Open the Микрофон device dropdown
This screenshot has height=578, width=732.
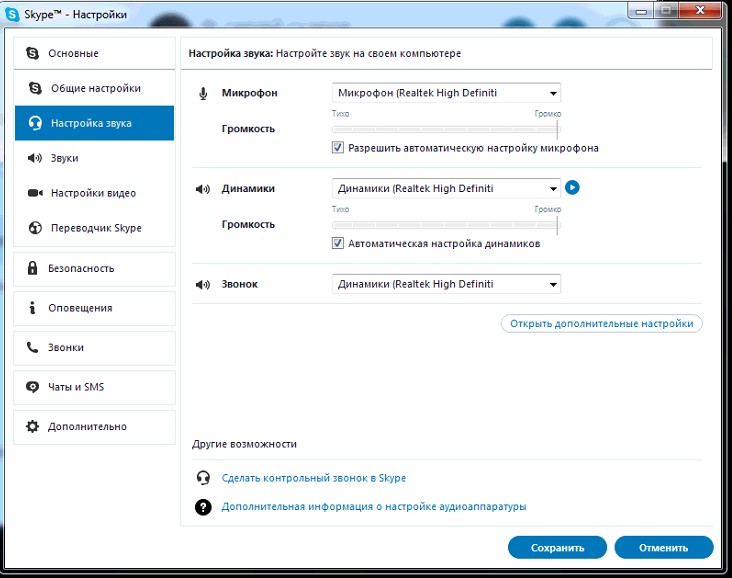(446, 93)
